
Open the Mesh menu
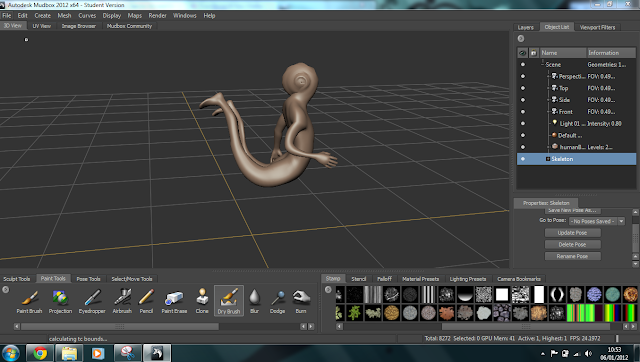point(64,16)
